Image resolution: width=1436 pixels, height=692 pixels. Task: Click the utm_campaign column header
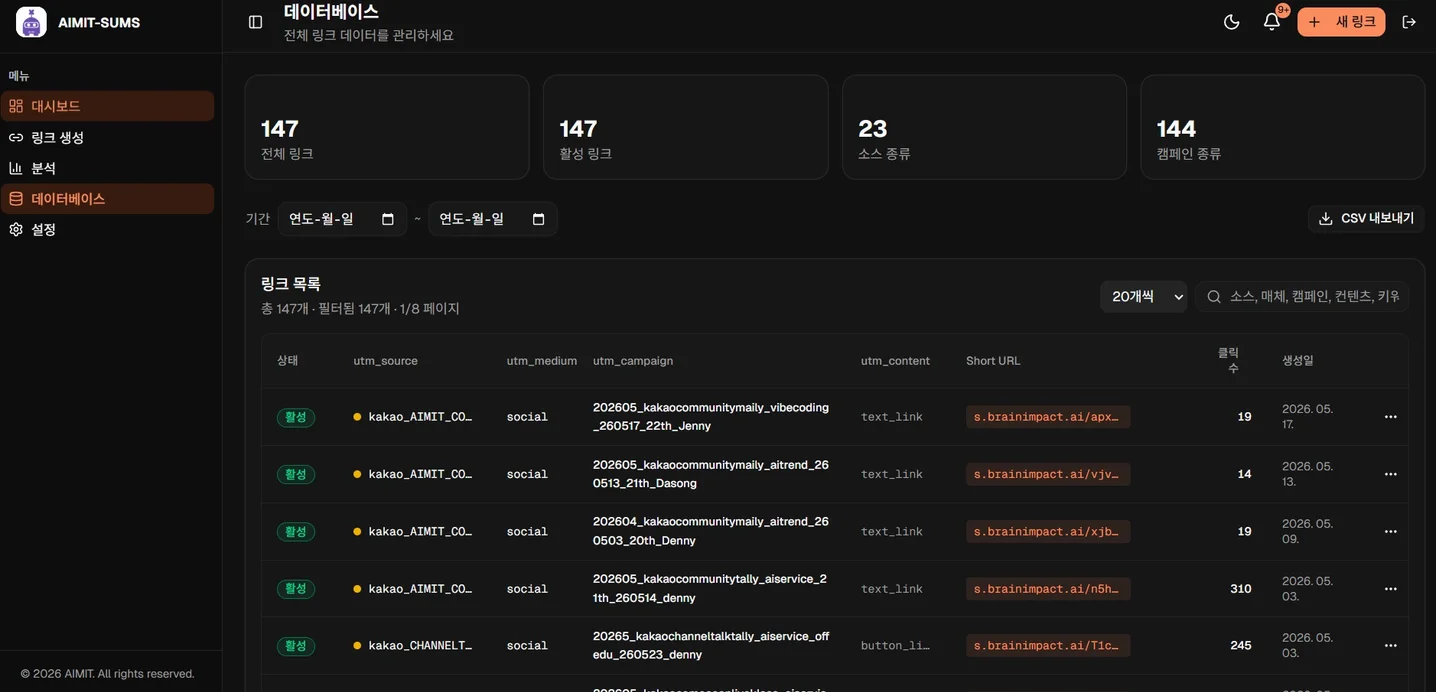coord(633,361)
